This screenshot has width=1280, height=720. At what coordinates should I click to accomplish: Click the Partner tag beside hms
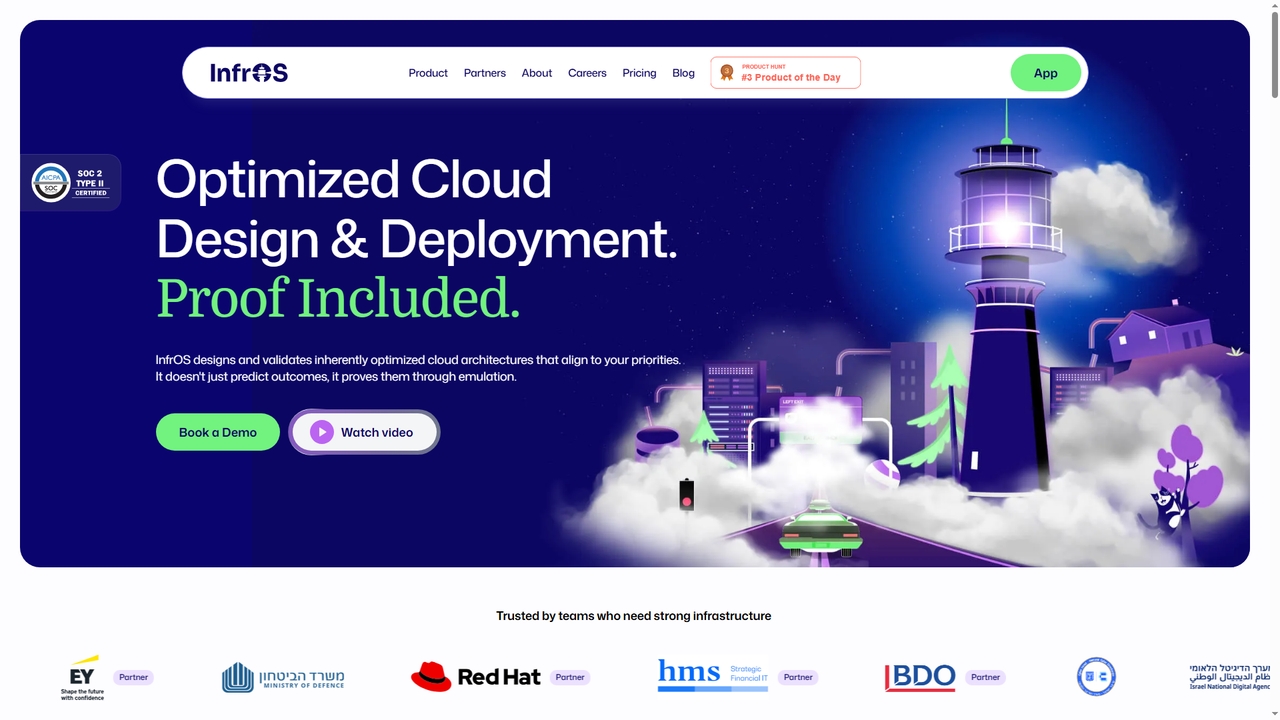coord(798,677)
